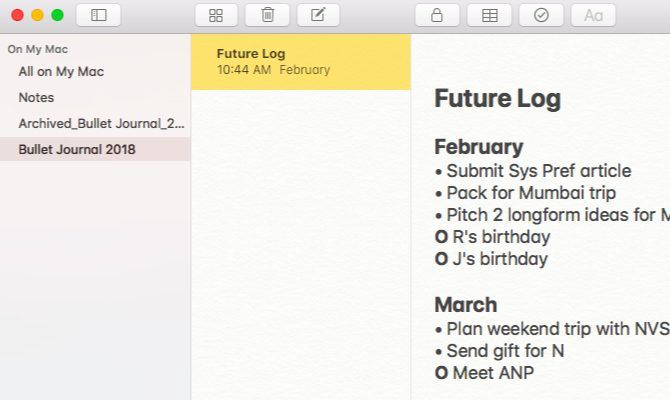The image size is (670, 400).
Task: Click the March heading in the note
Action: coord(465,305)
